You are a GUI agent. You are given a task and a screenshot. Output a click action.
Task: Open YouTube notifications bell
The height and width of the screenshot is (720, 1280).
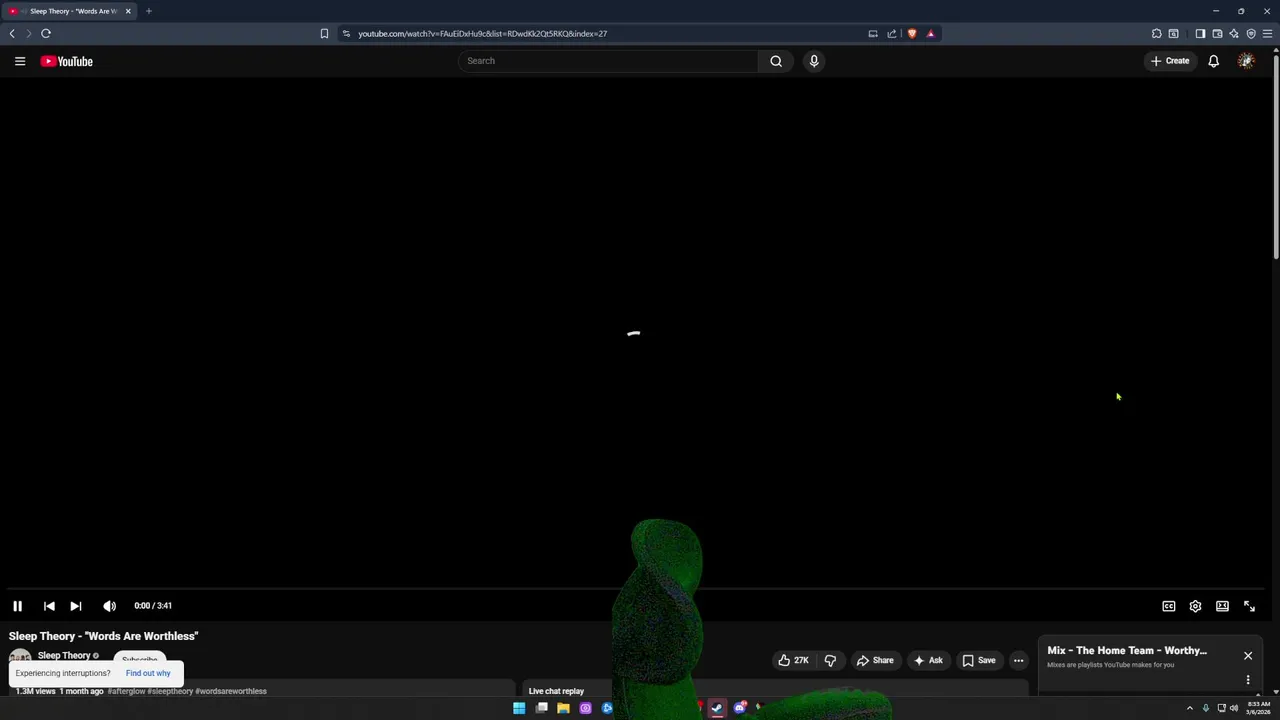1213,61
